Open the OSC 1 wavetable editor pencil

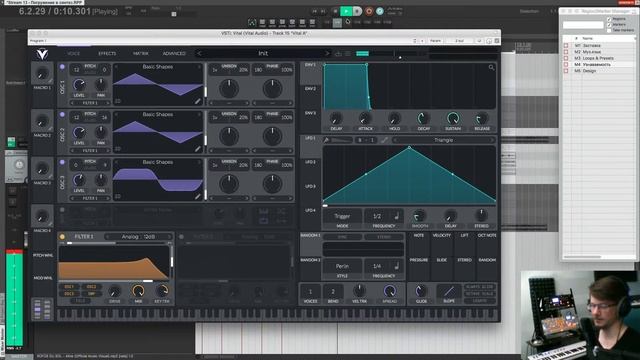(x=198, y=101)
